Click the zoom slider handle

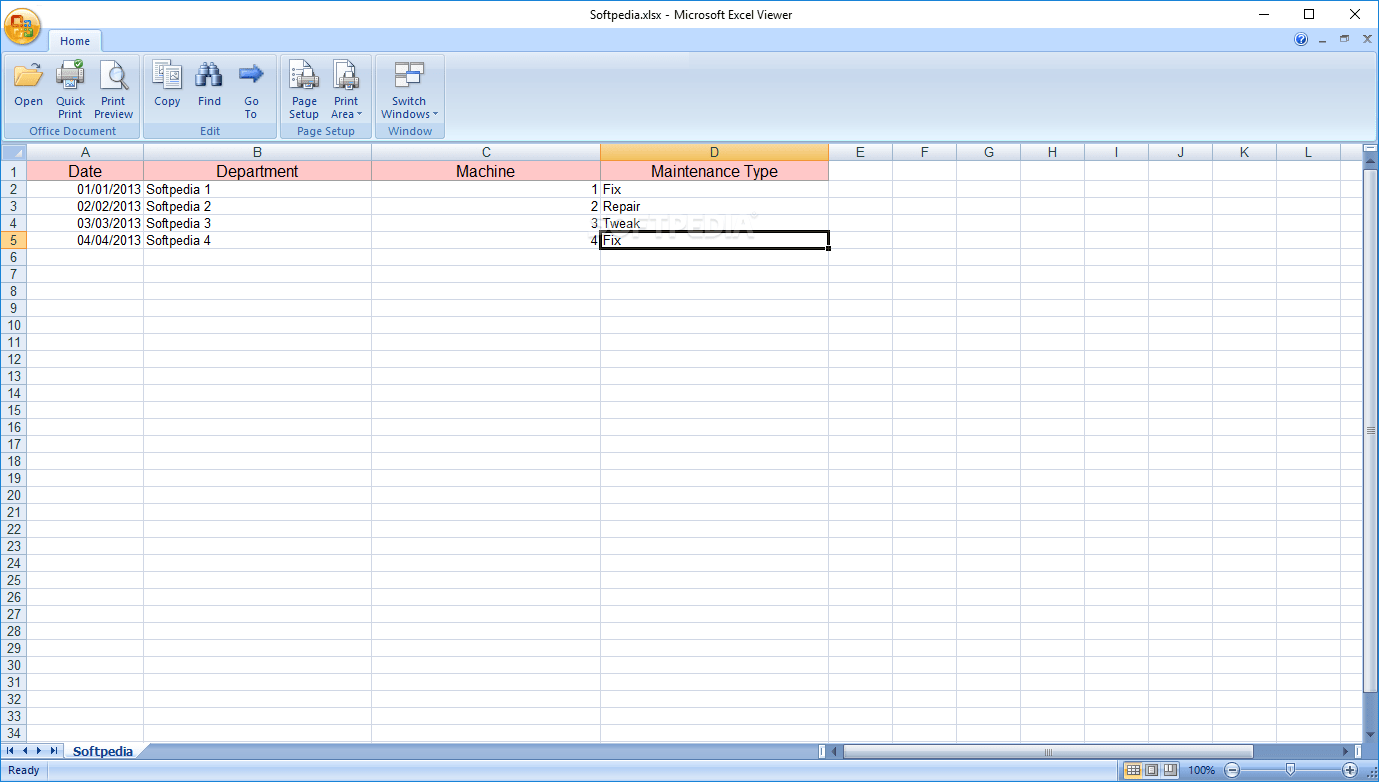1290,770
